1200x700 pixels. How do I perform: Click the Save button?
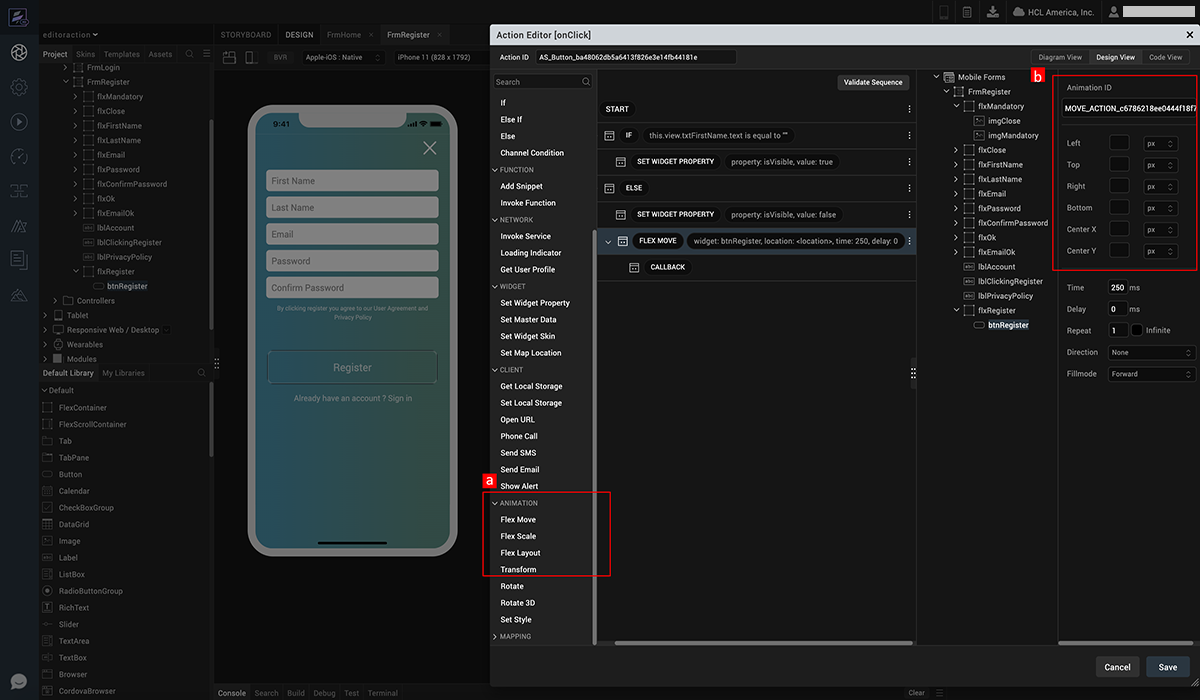[1167, 667]
